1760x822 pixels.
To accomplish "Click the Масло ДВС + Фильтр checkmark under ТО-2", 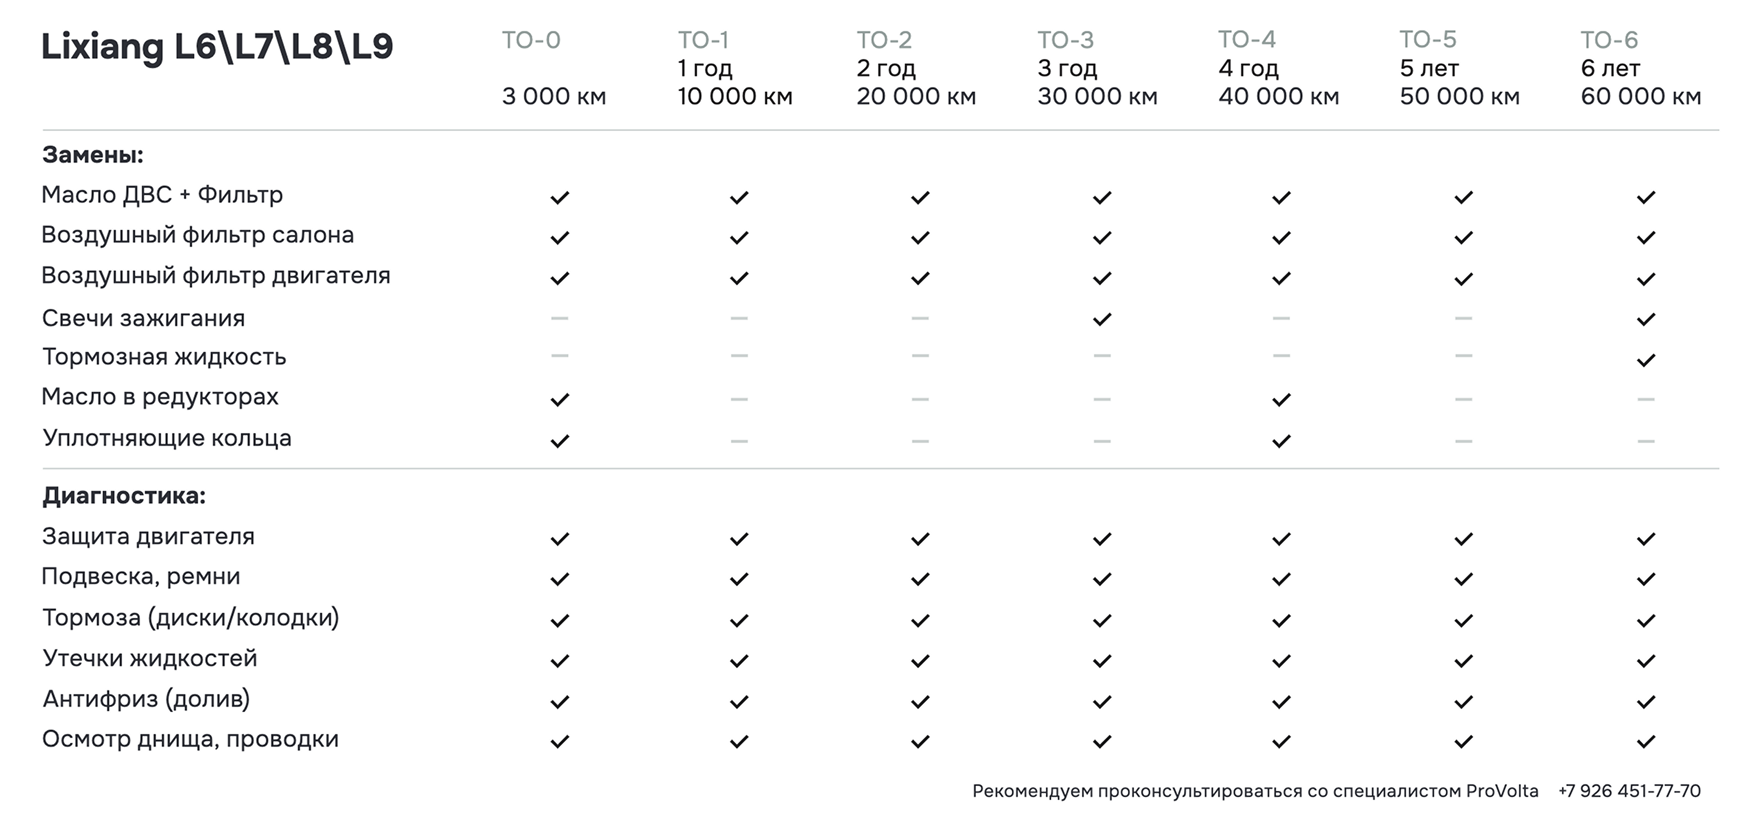I will click(x=920, y=198).
